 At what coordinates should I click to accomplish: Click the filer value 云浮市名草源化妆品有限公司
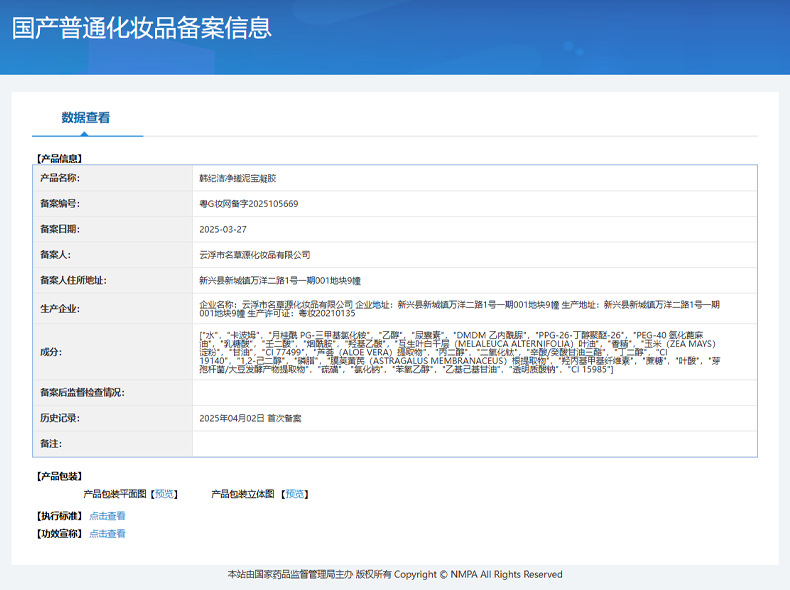(x=254, y=255)
